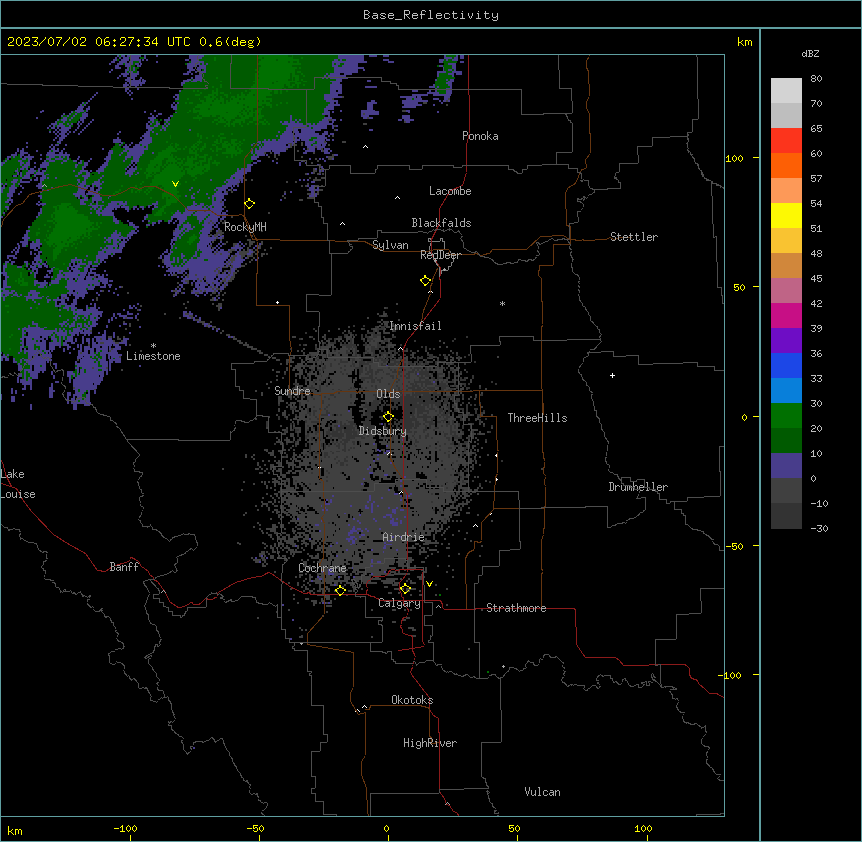Click the RockyMH map label
Viewport: 862px width, 842px height.
[x=245, y=227]
